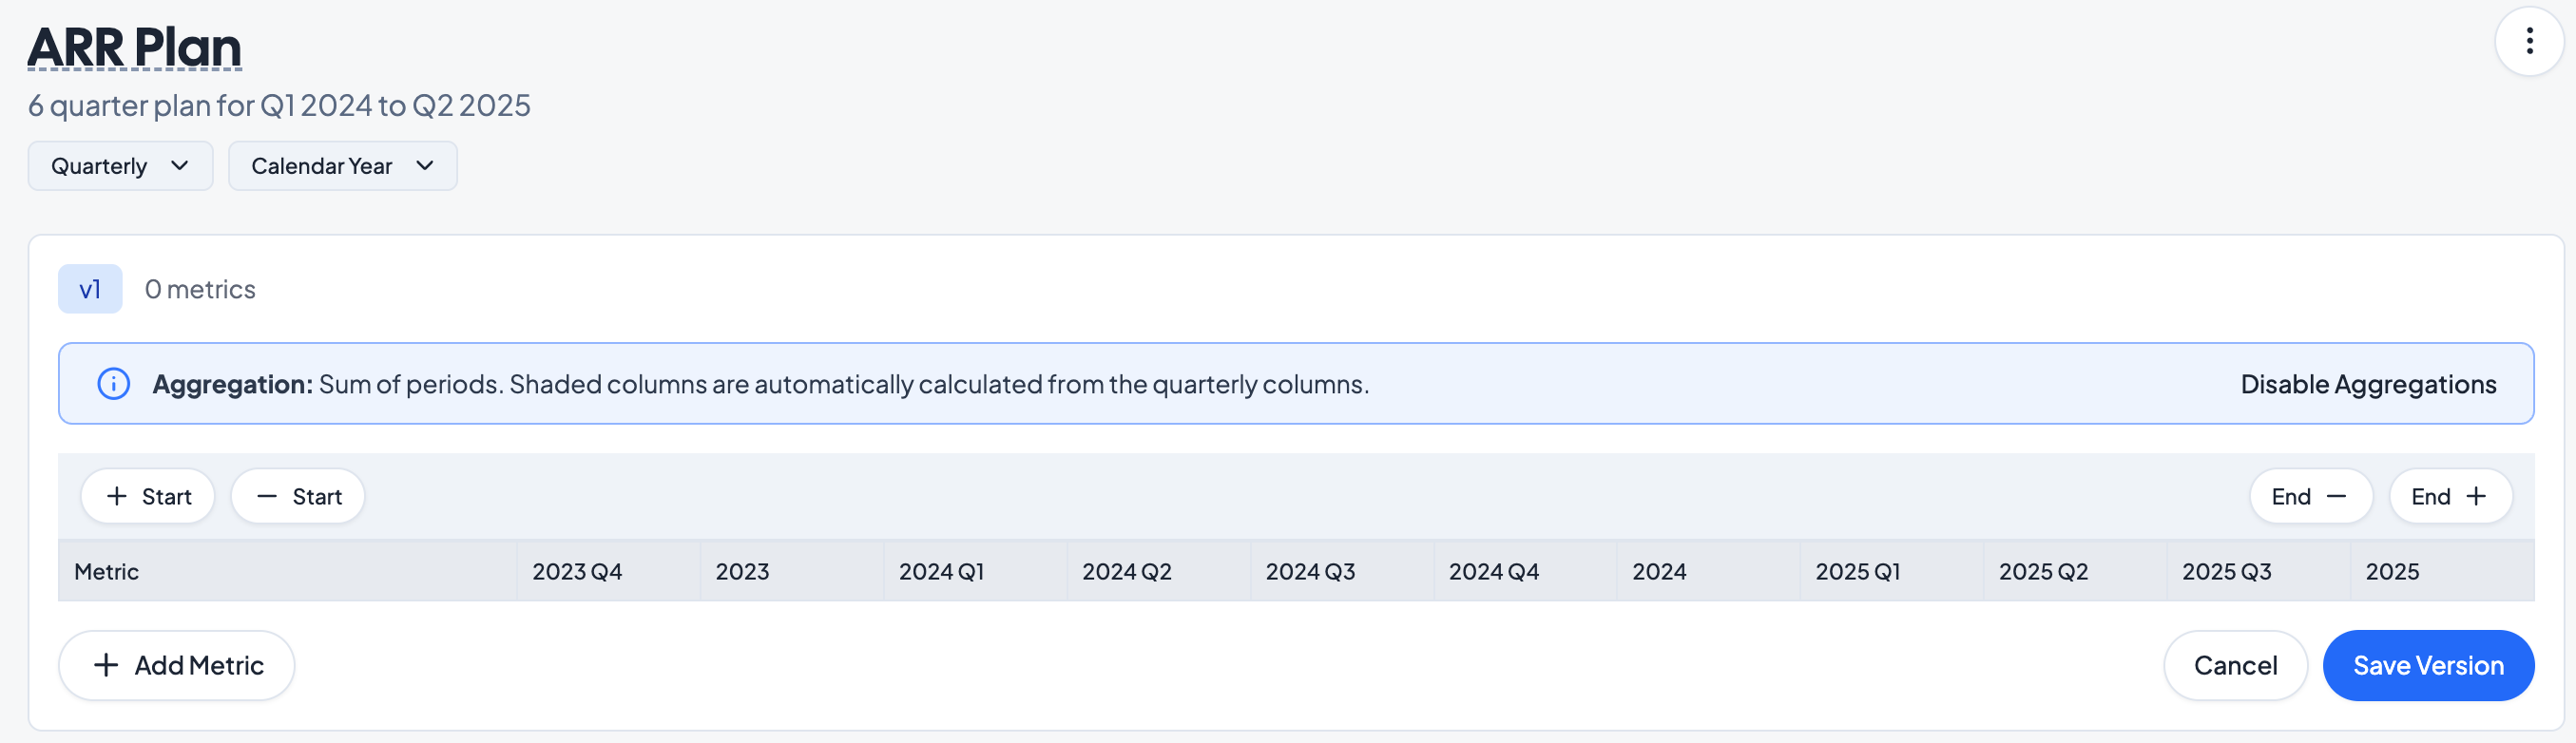The height and width of the screenshot is (743, 2576).
Task: Select the 2024 Q3 column header
Action: [1310, 571]
